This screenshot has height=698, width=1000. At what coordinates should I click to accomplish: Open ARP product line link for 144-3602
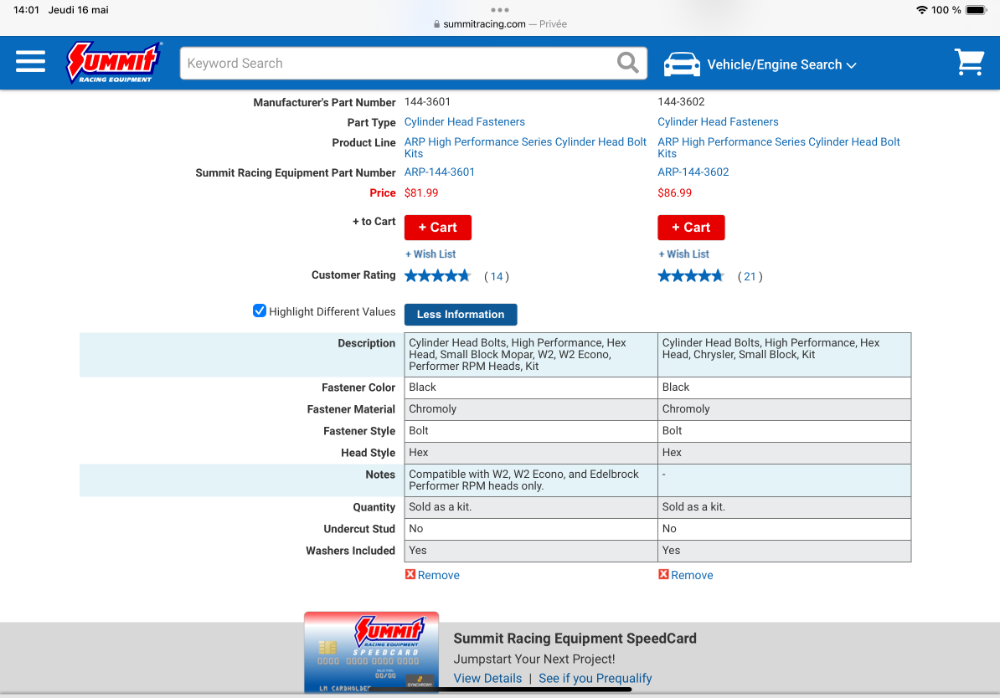tap(779, 147)
